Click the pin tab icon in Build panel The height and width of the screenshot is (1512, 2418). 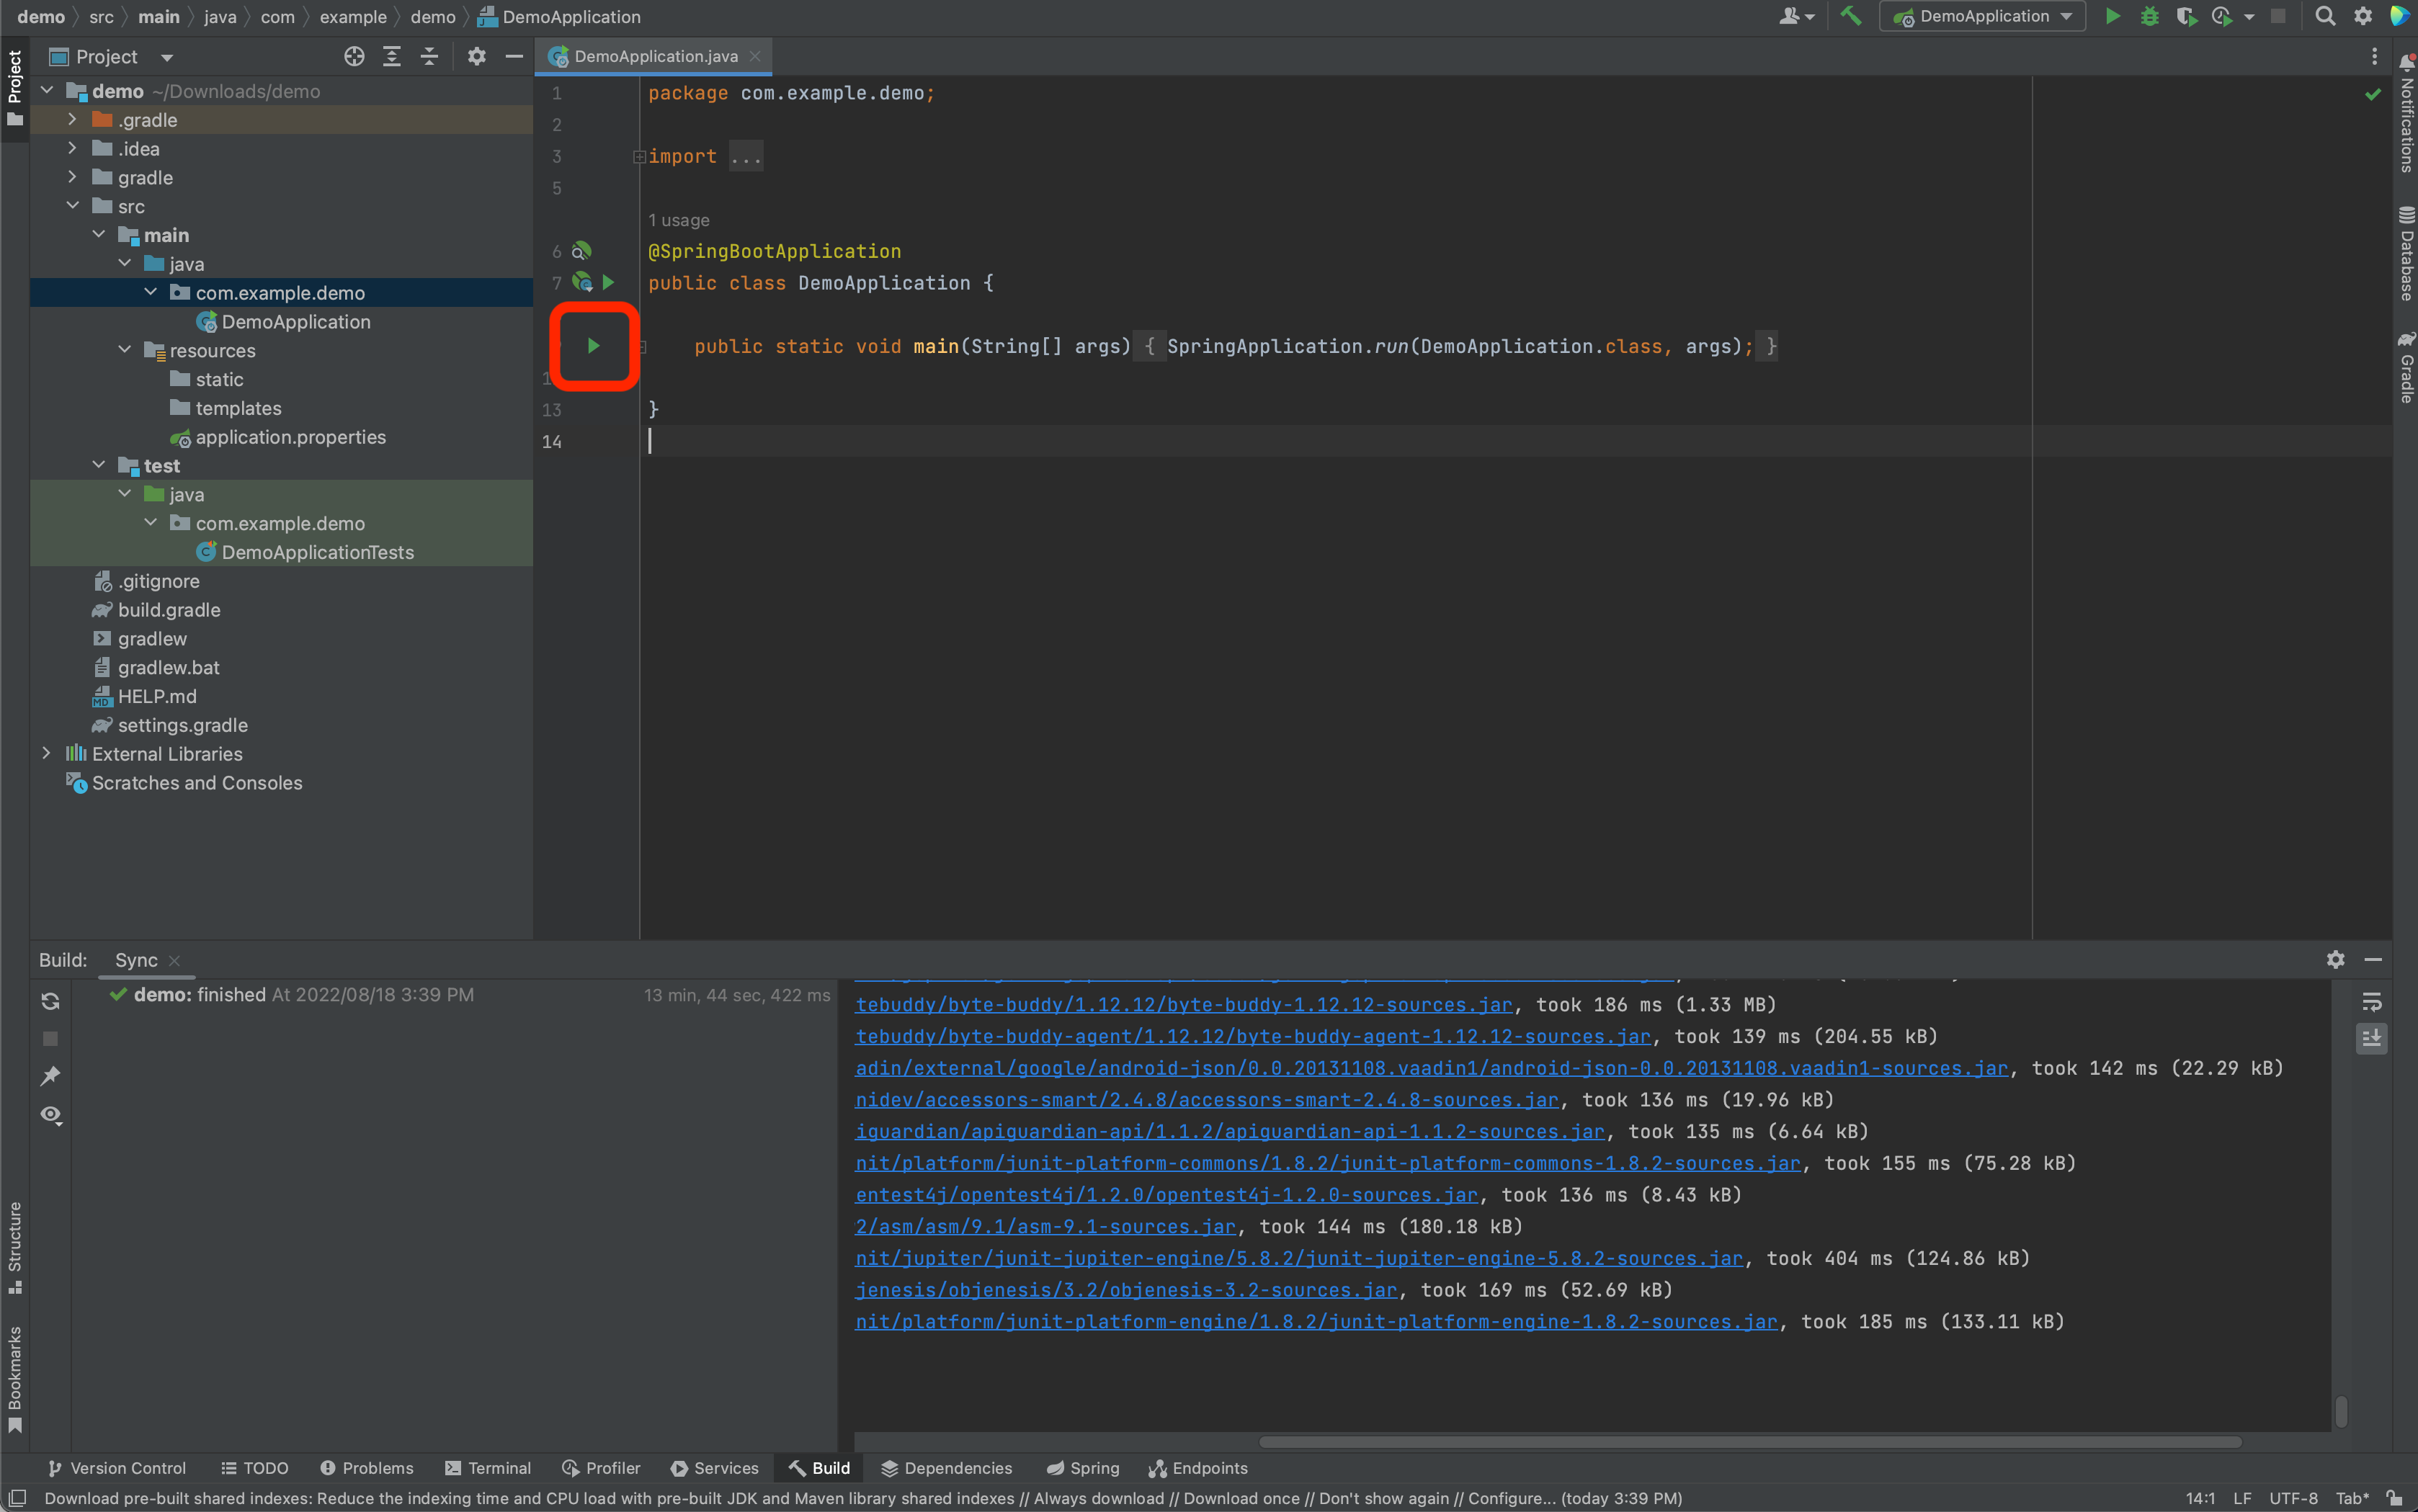tap(50, 1076)
